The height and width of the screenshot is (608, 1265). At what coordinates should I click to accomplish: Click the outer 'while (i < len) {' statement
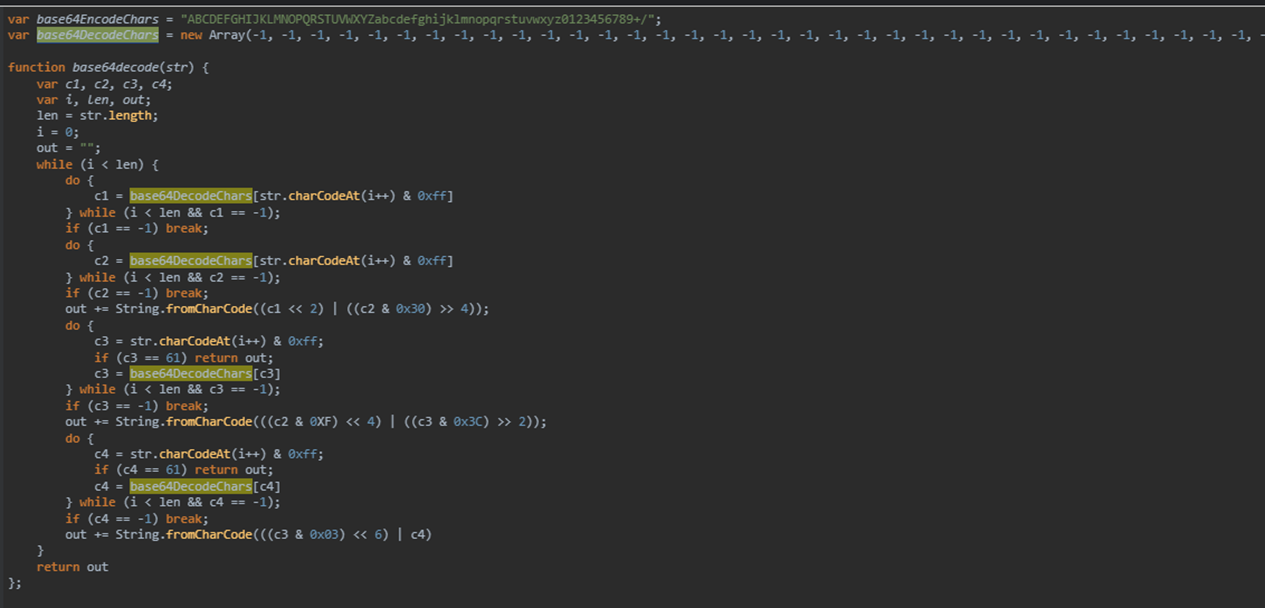point(97,164)
